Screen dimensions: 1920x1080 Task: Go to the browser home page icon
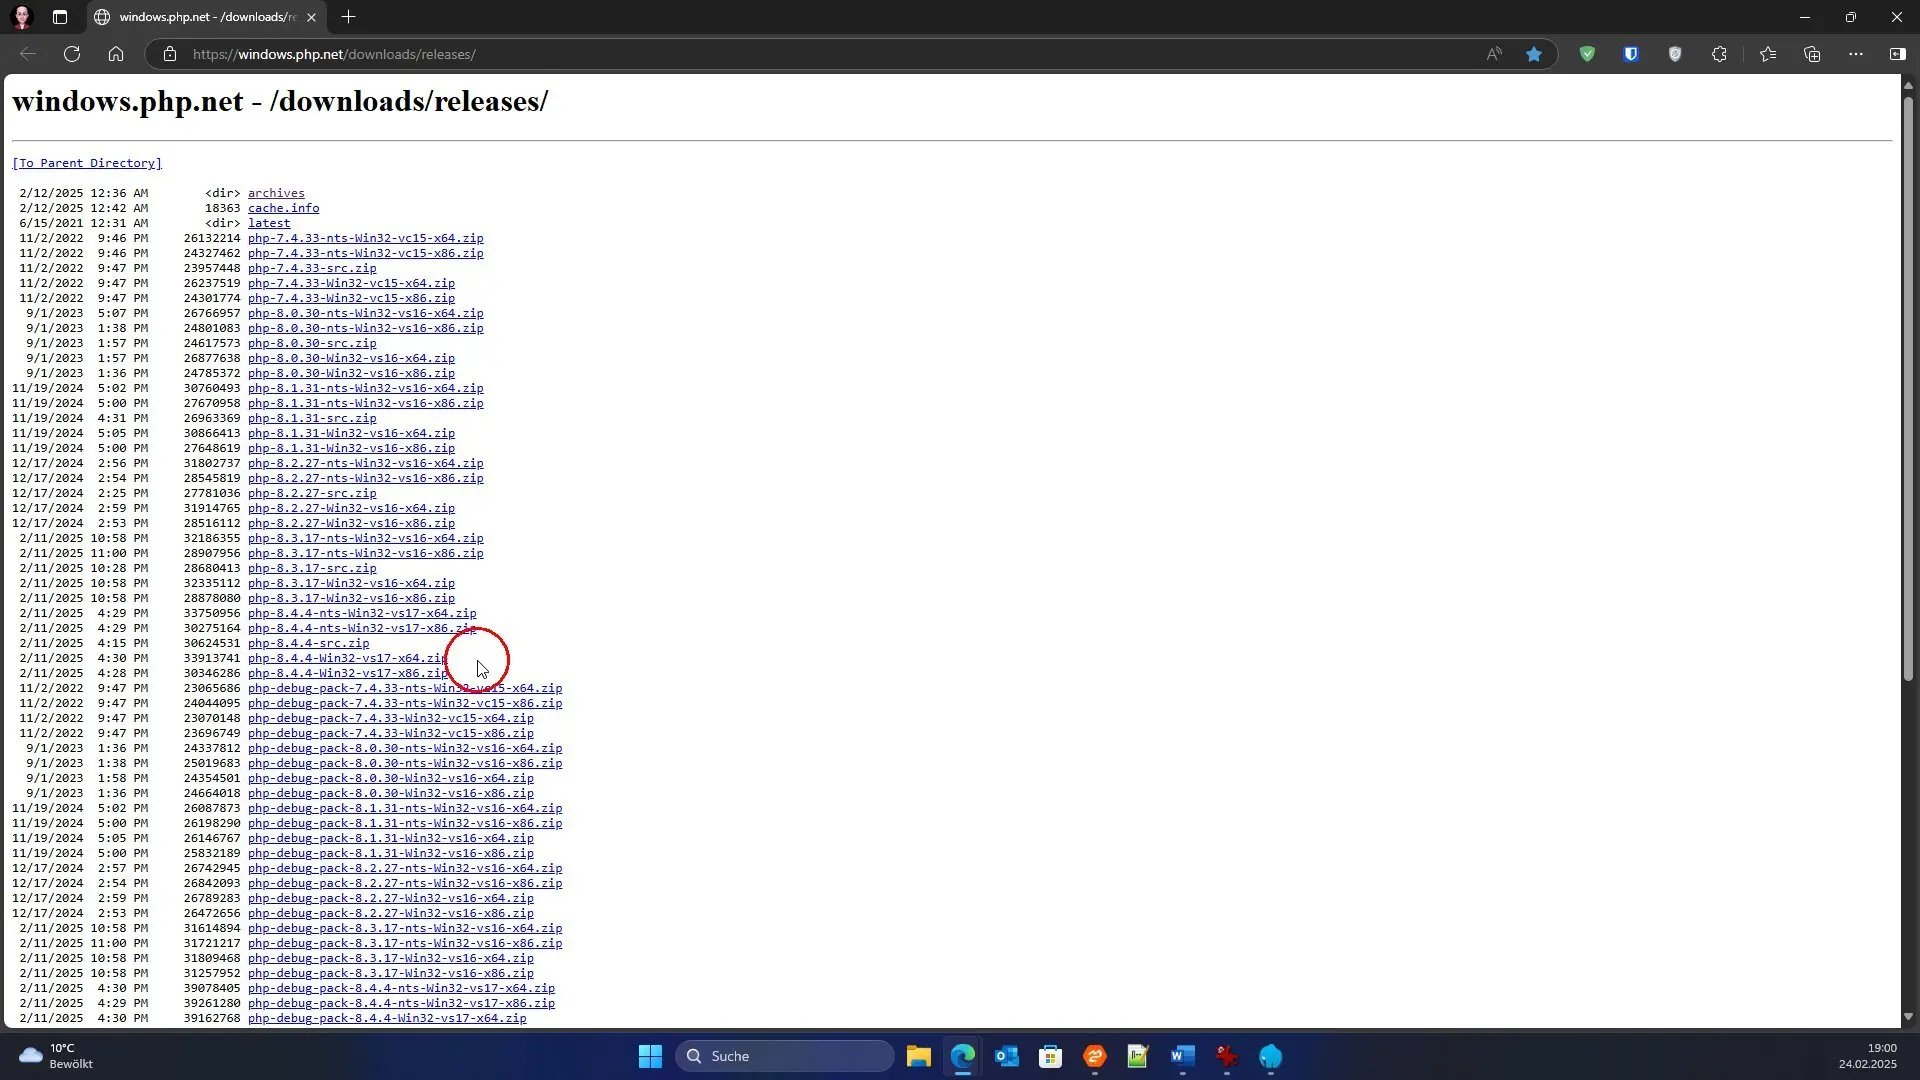(x=116, y=54)
